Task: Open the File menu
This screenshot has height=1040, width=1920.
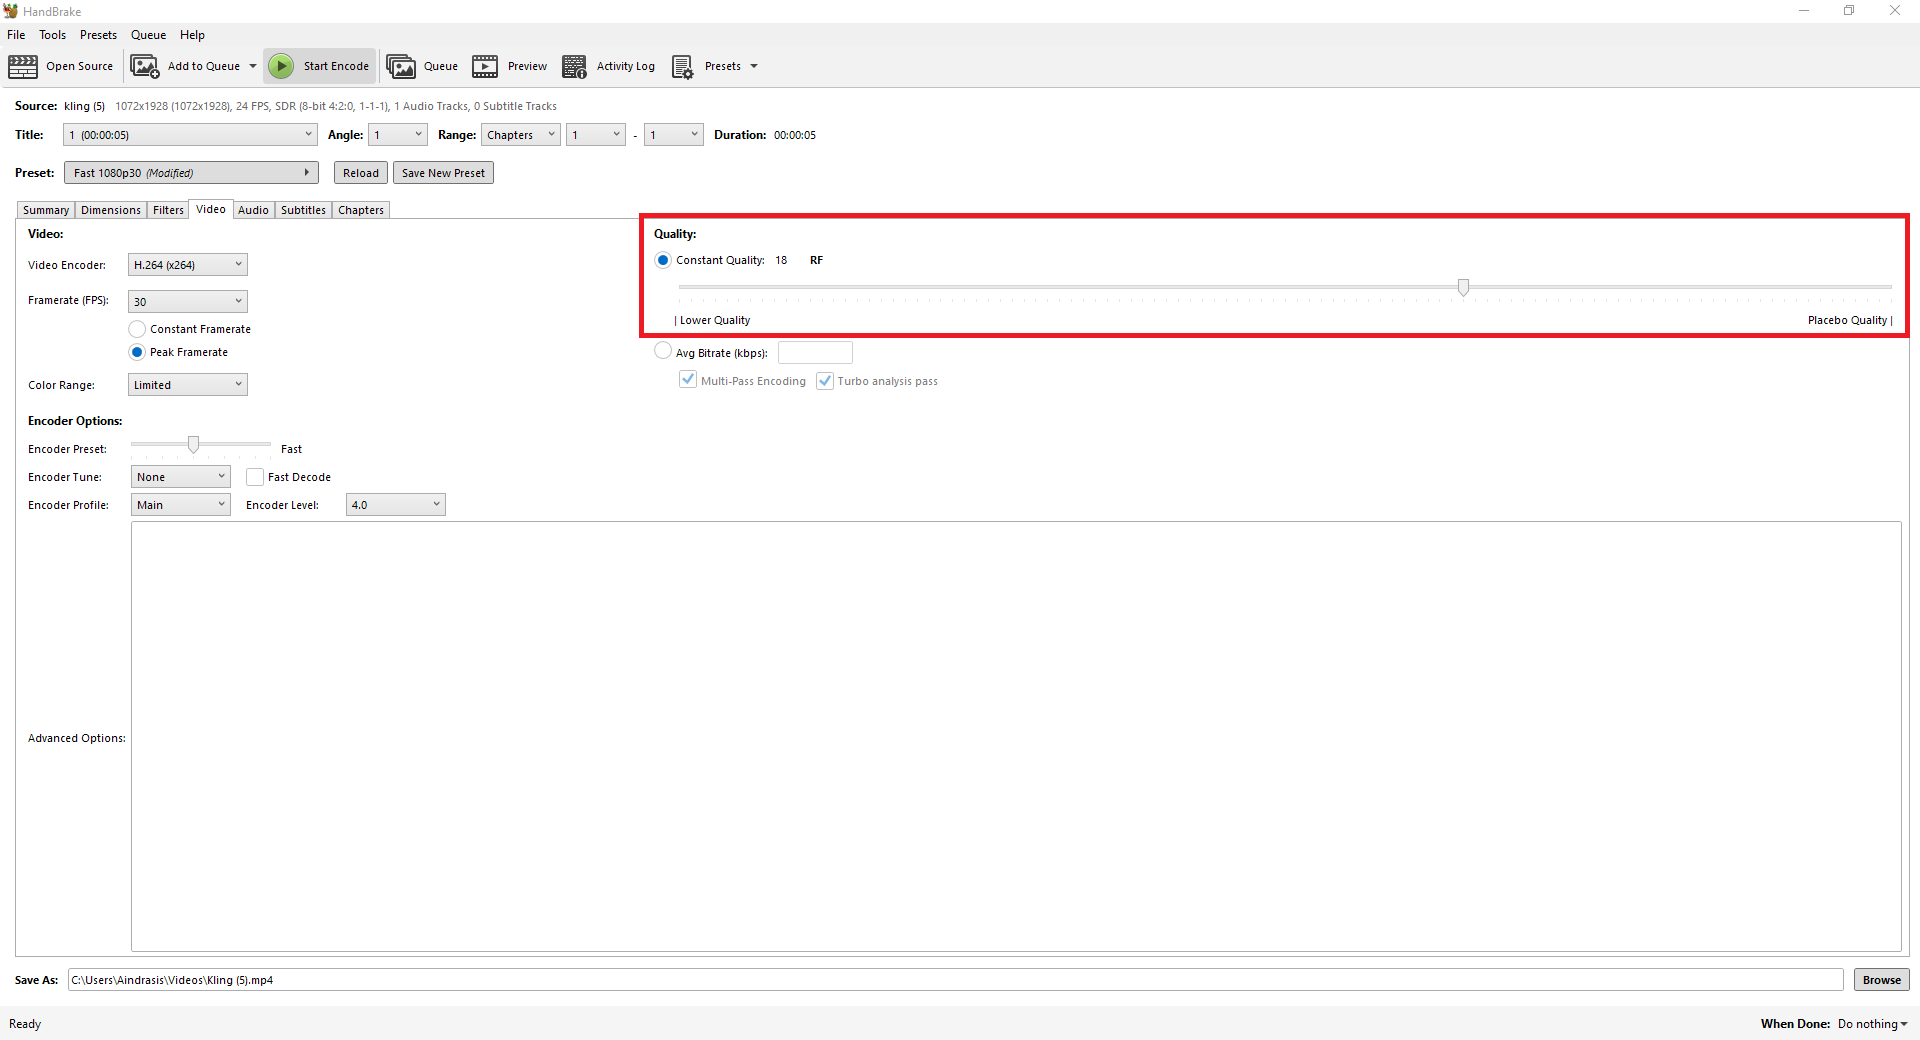Action: pos(16,35)
